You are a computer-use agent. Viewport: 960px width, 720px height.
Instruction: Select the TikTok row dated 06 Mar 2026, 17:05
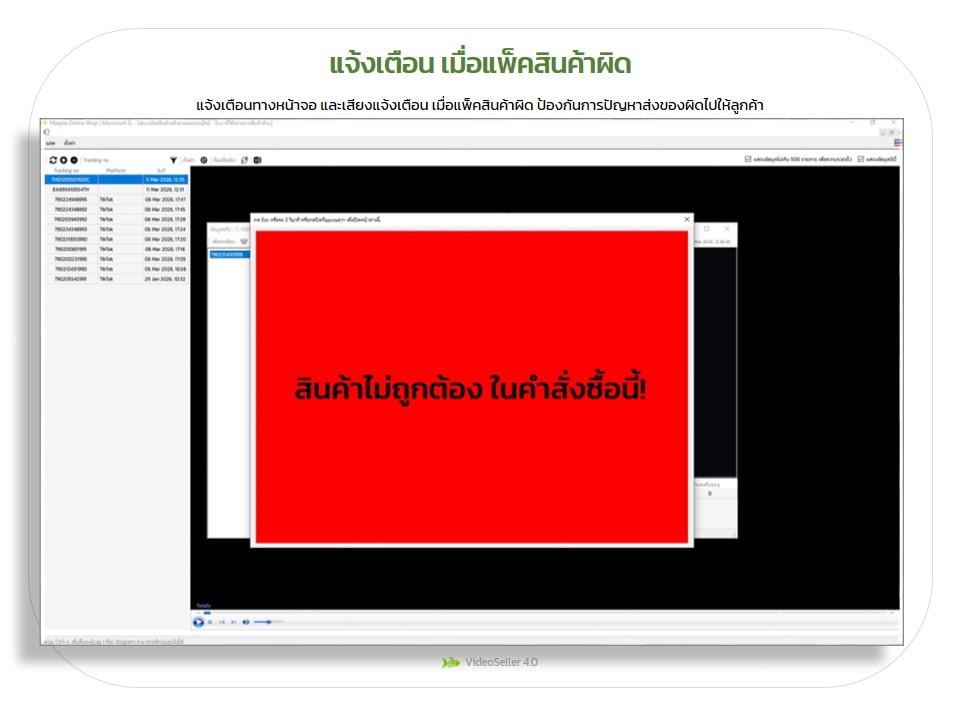116,259
